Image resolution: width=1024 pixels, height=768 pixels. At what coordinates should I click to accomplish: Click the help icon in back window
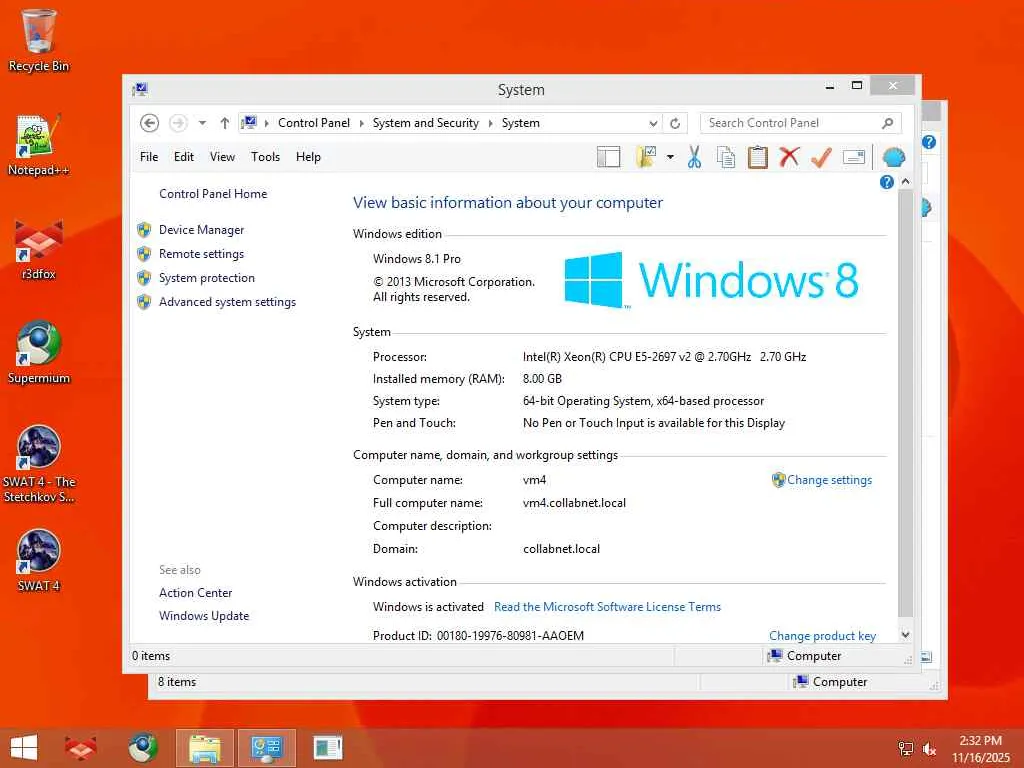[x=929, y=142]
